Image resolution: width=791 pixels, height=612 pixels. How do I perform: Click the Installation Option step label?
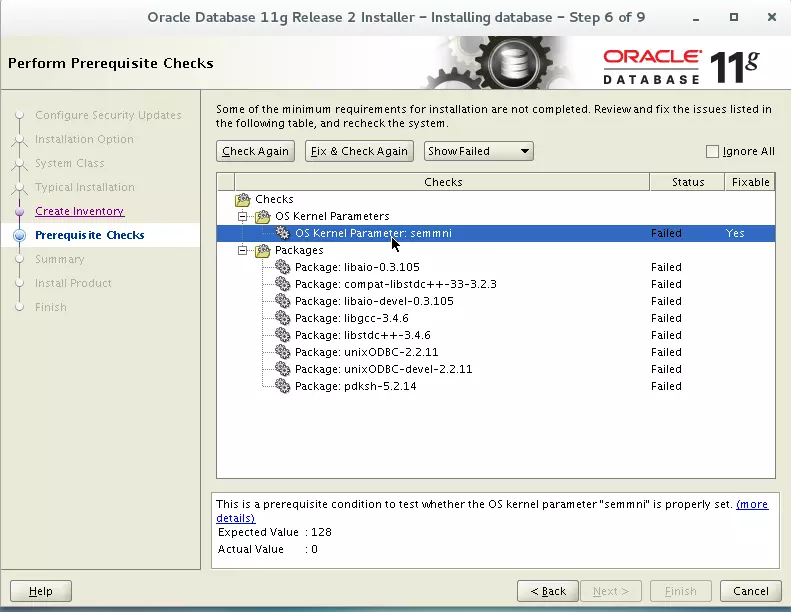tap(84, 139)
